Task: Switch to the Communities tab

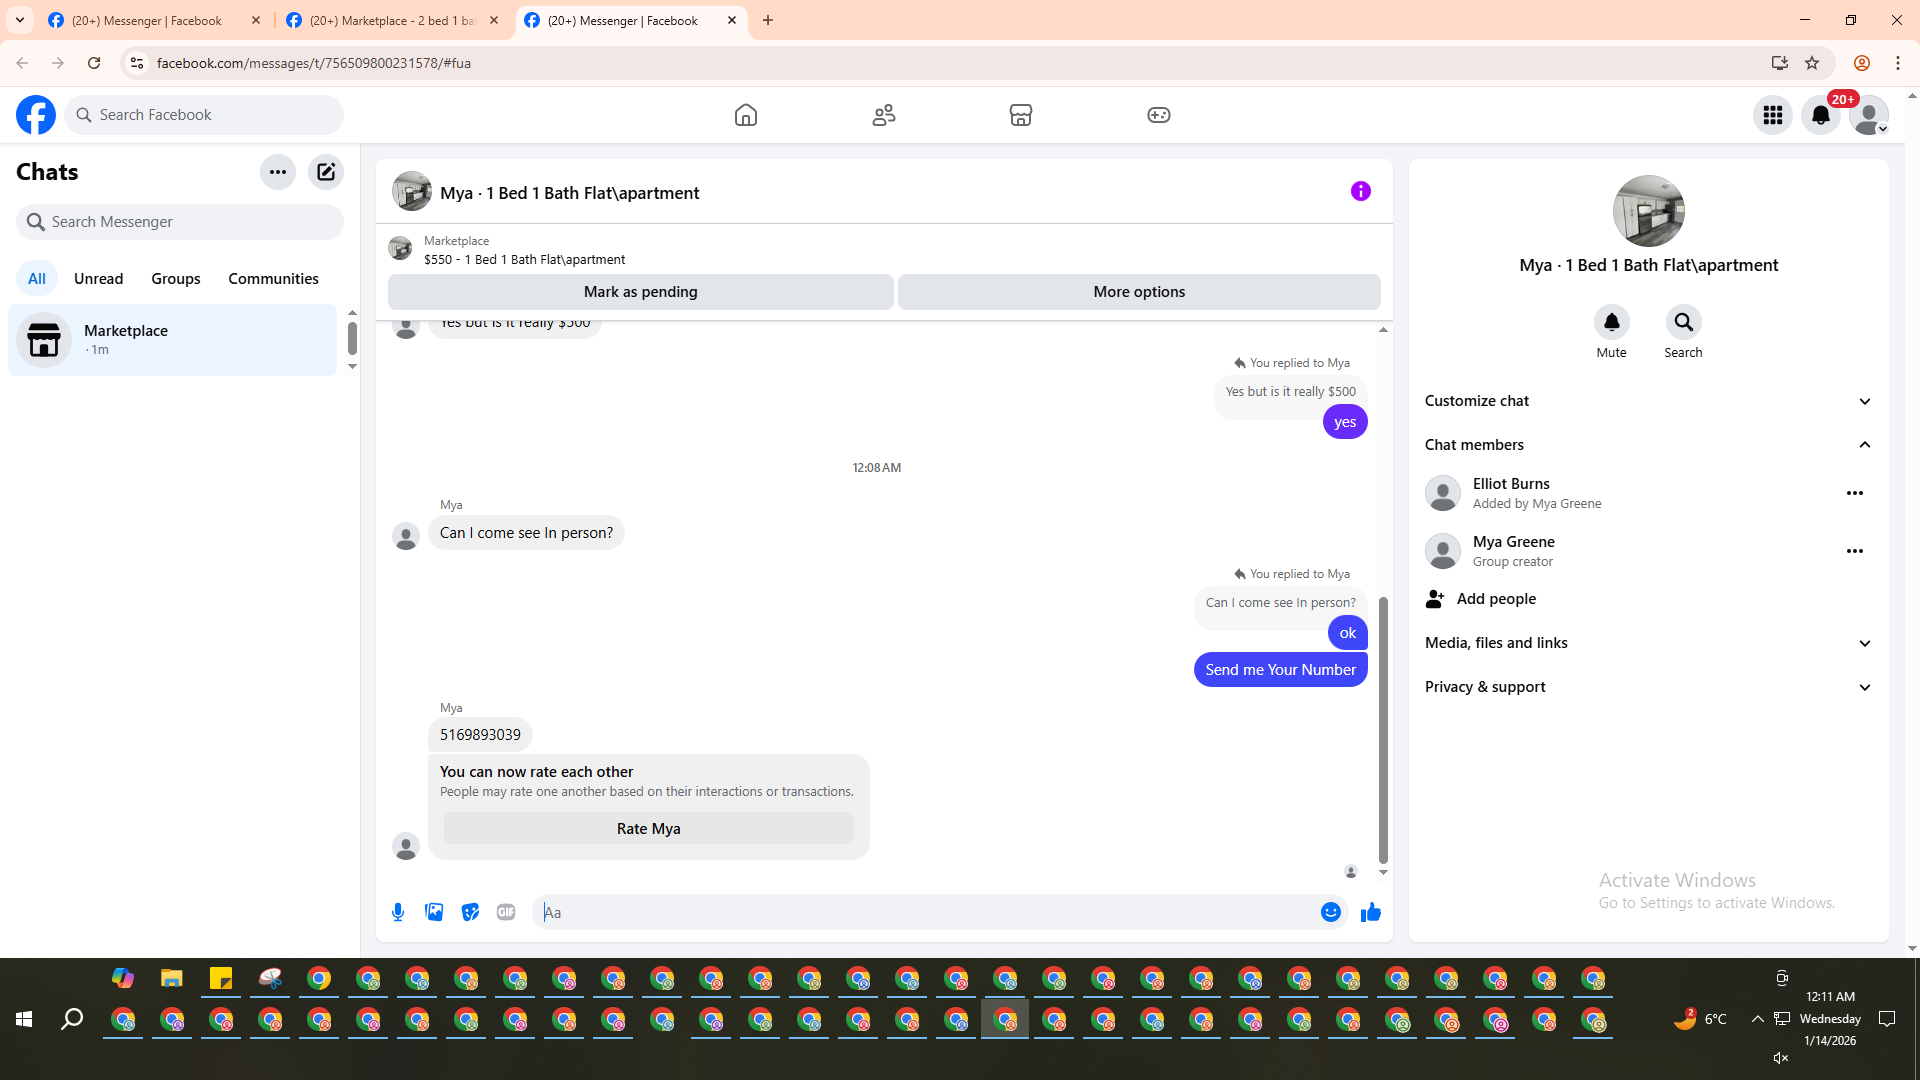Action: (273, 279)
